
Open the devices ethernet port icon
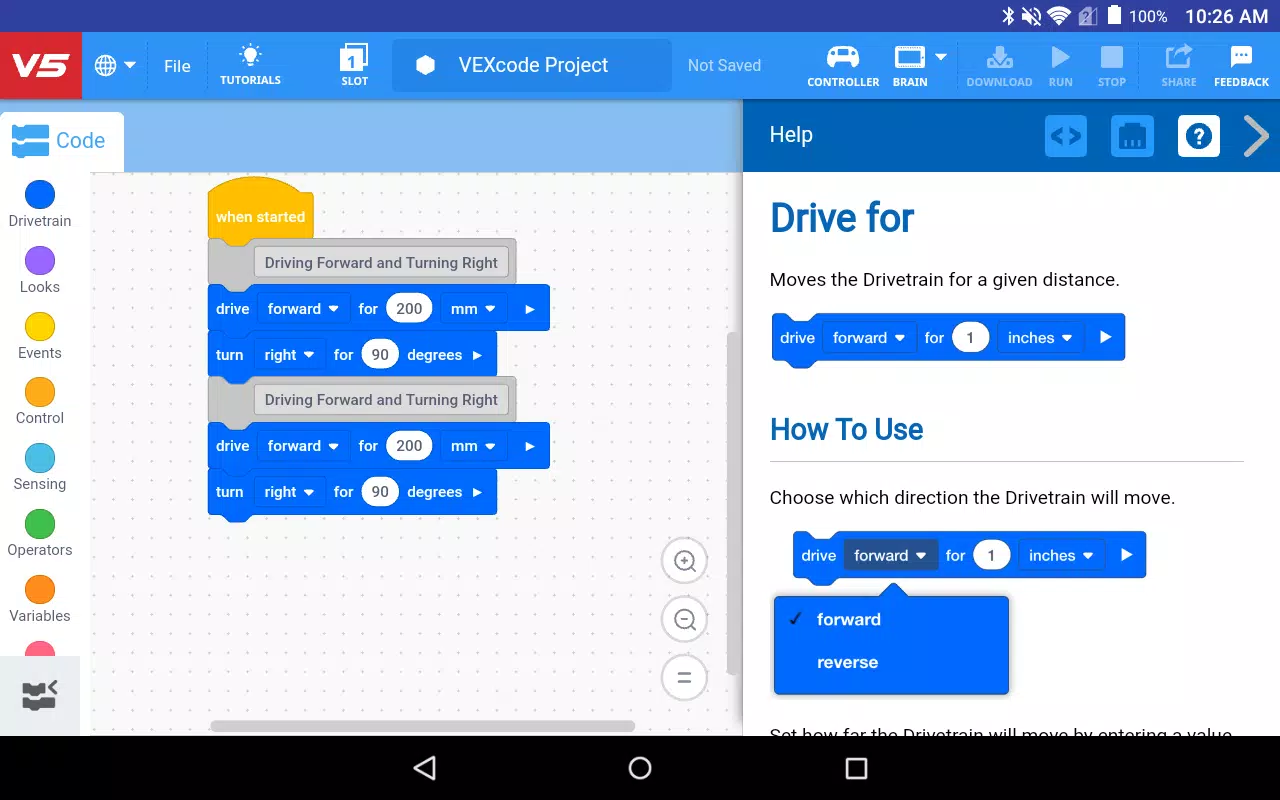(1132, 136)
